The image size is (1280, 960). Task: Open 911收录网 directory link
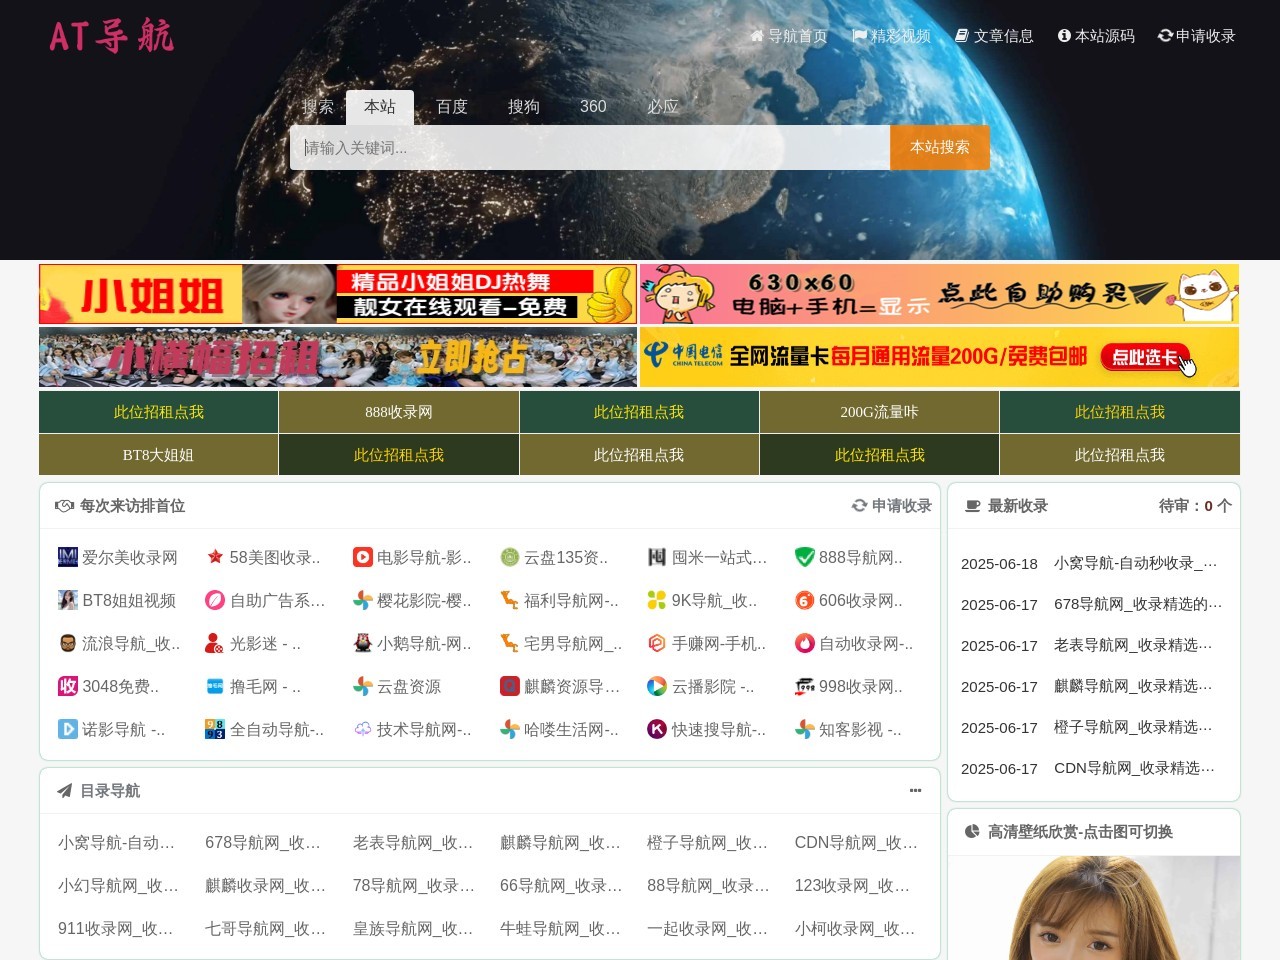(116, 929)
